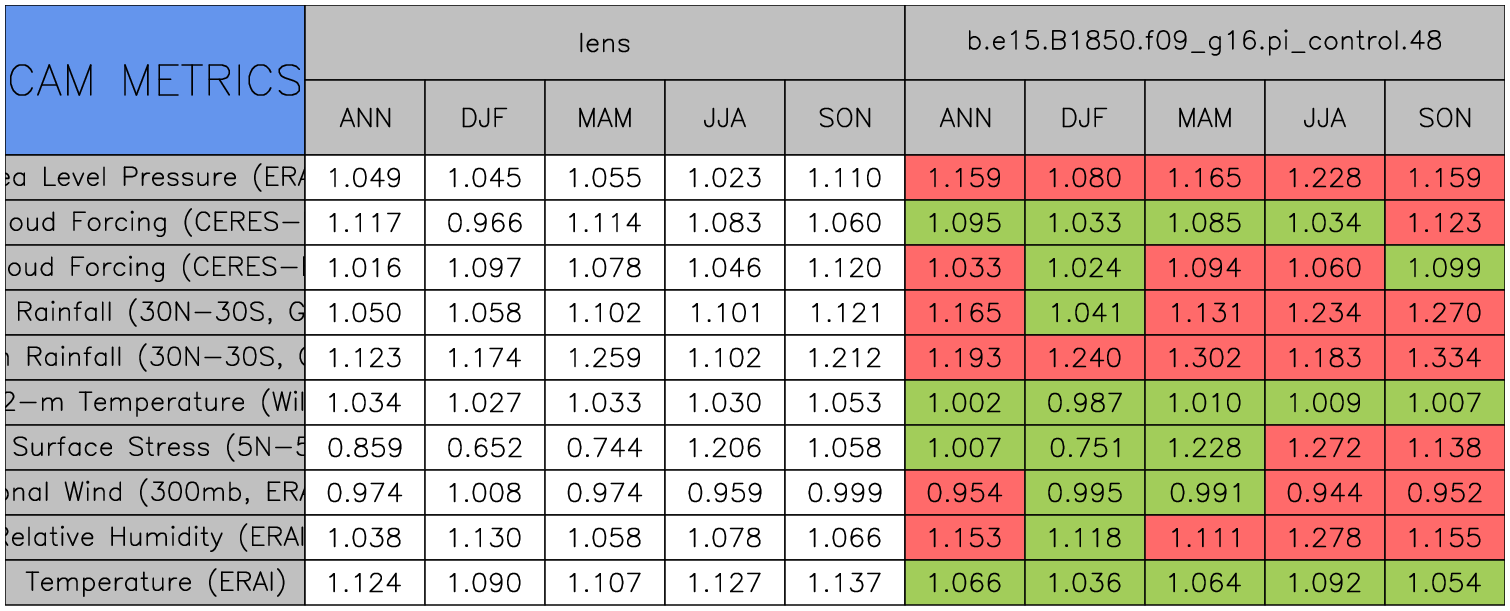Screen dimensions: 1510x611
Task: Click the white cell with value 0.652
Action: pyautogui.click(x=485, y=447)
